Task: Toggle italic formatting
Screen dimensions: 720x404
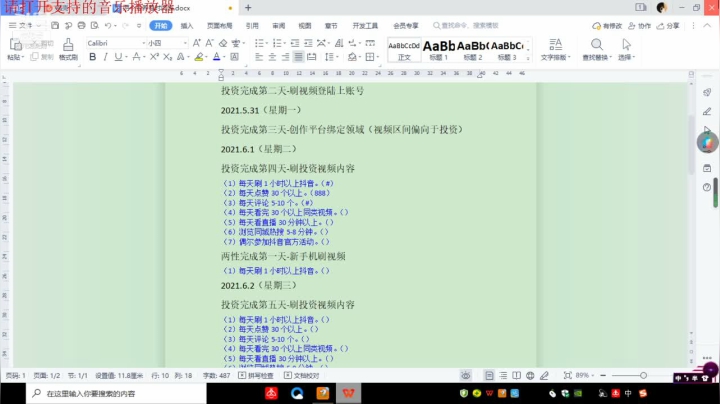Action: pyautogui.click(x=106, y=57)
